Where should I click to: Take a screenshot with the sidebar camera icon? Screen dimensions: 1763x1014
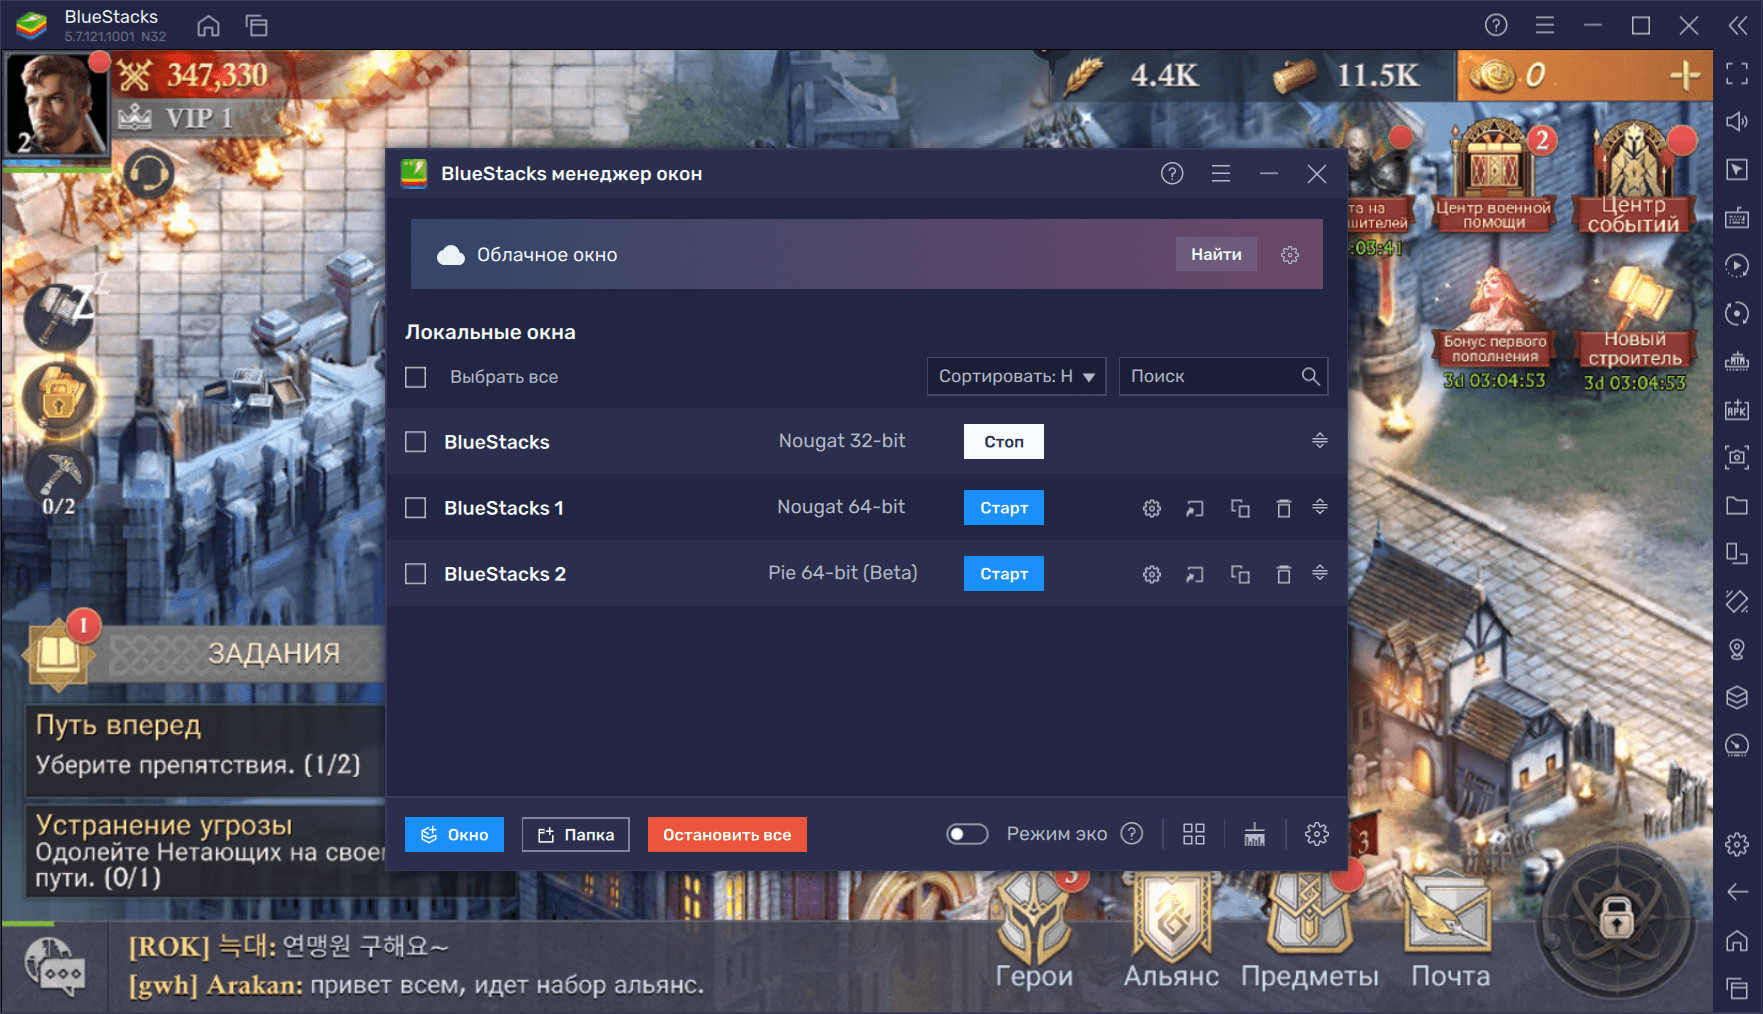[x=1738, y=457]
